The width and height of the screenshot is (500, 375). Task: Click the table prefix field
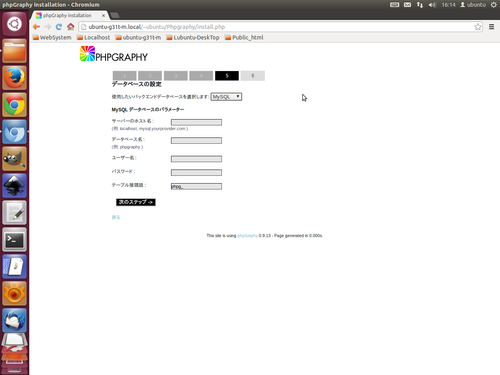[x=196, y=186]
